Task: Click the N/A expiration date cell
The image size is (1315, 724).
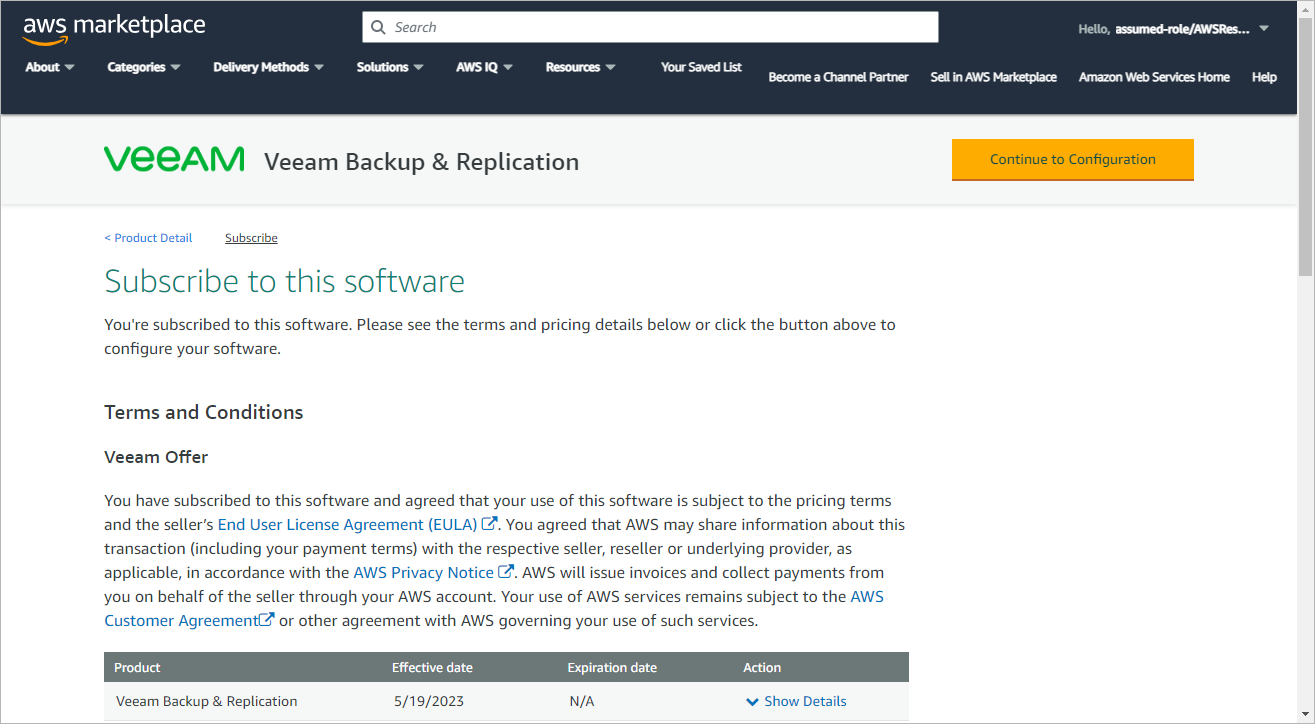Action: [582, 702]
